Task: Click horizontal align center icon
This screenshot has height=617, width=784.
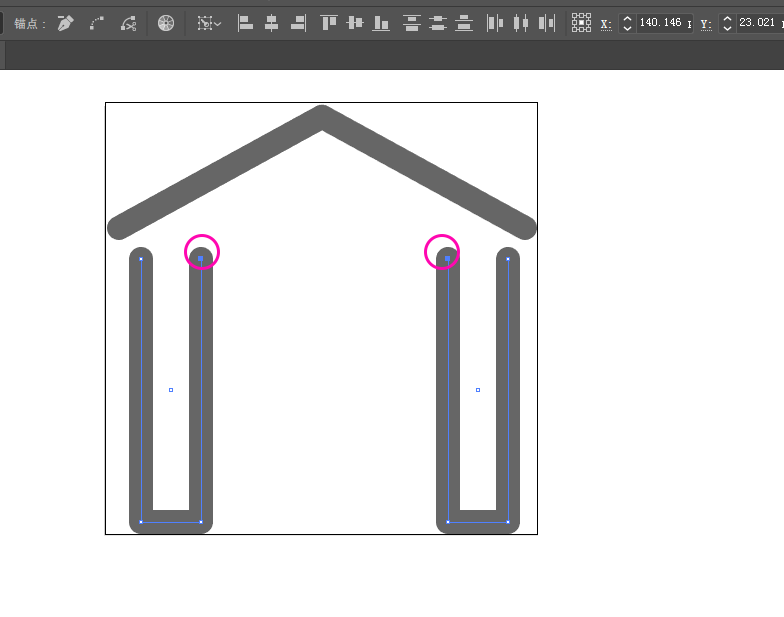Action: point(272,23)
